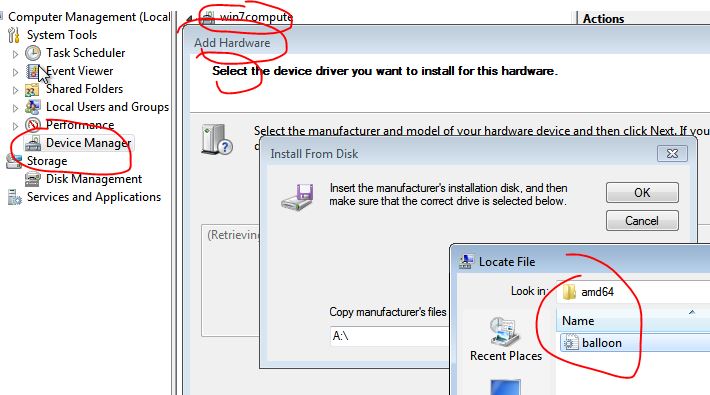Click the balloon setup file icon
Viewport: 710px width, 395px height.
click(571, 342)
